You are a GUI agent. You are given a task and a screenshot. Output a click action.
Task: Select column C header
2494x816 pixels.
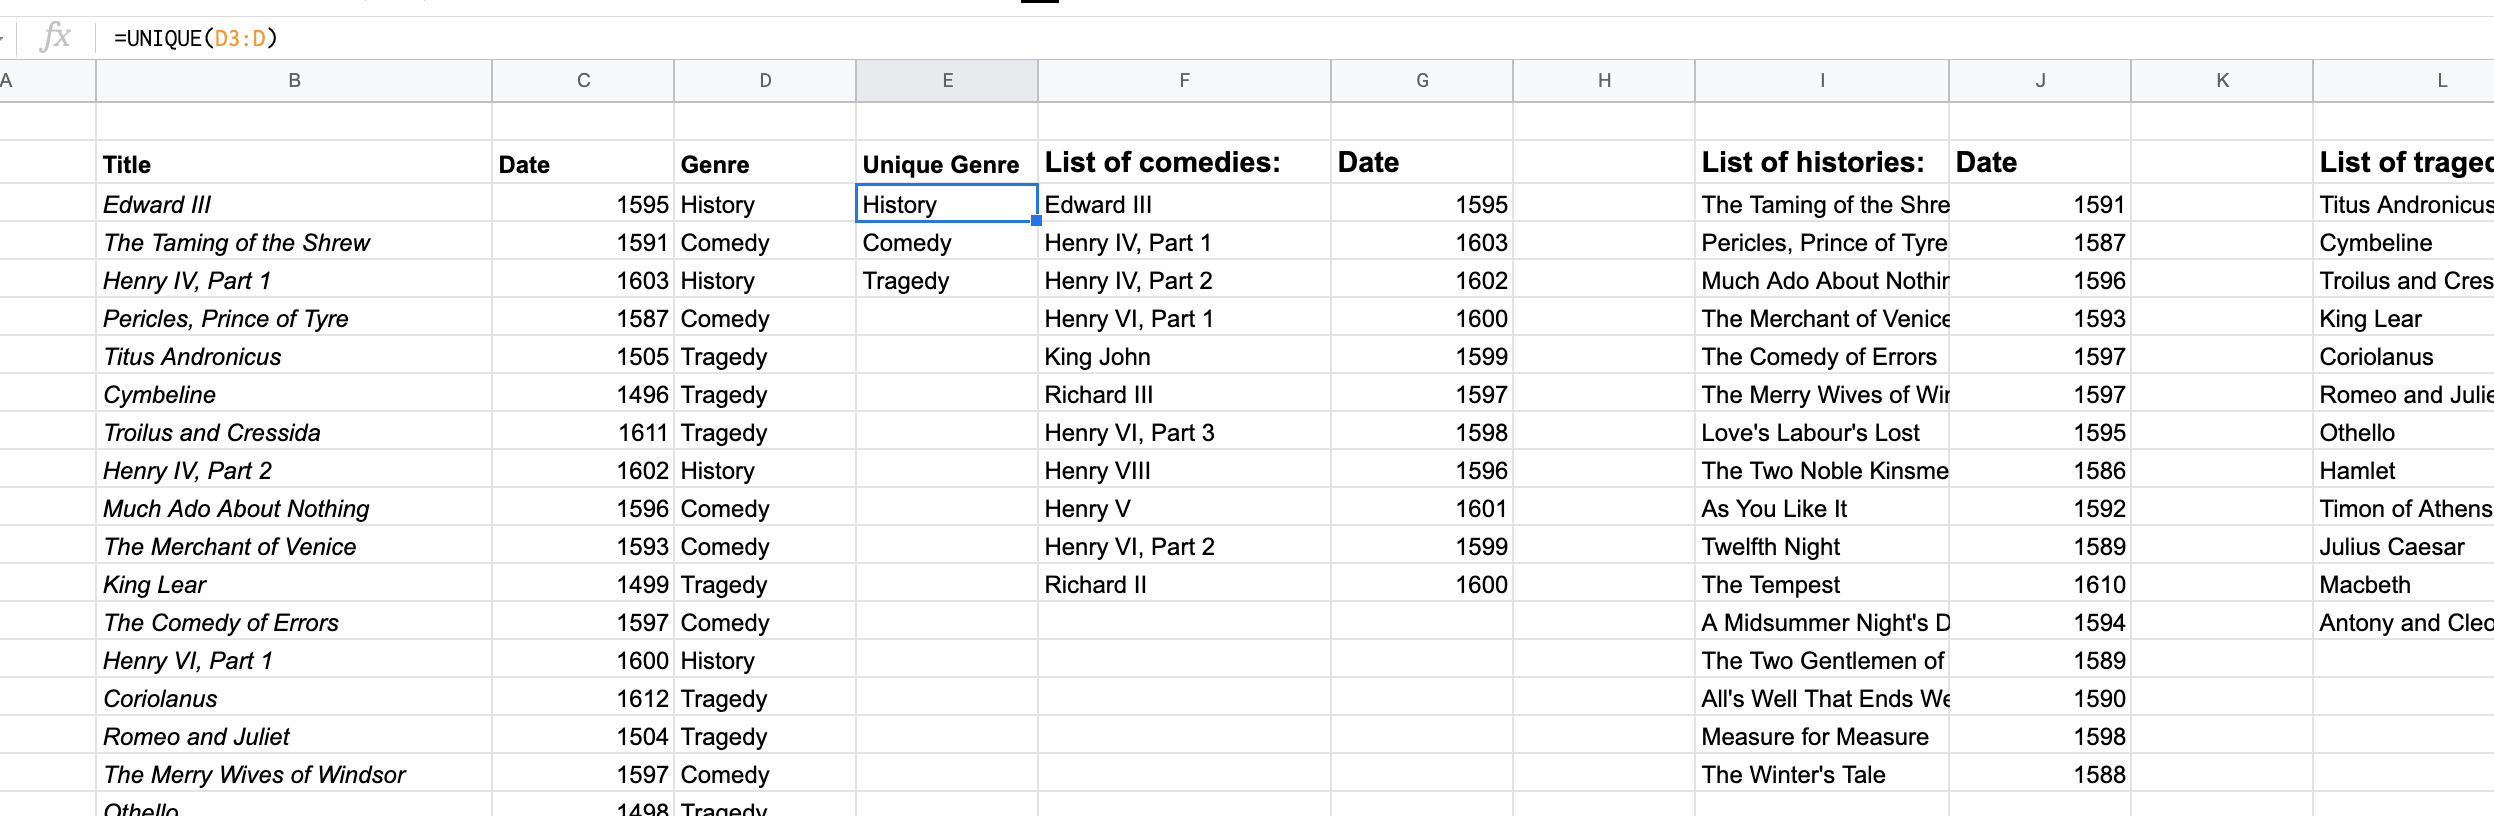[583, 81]
